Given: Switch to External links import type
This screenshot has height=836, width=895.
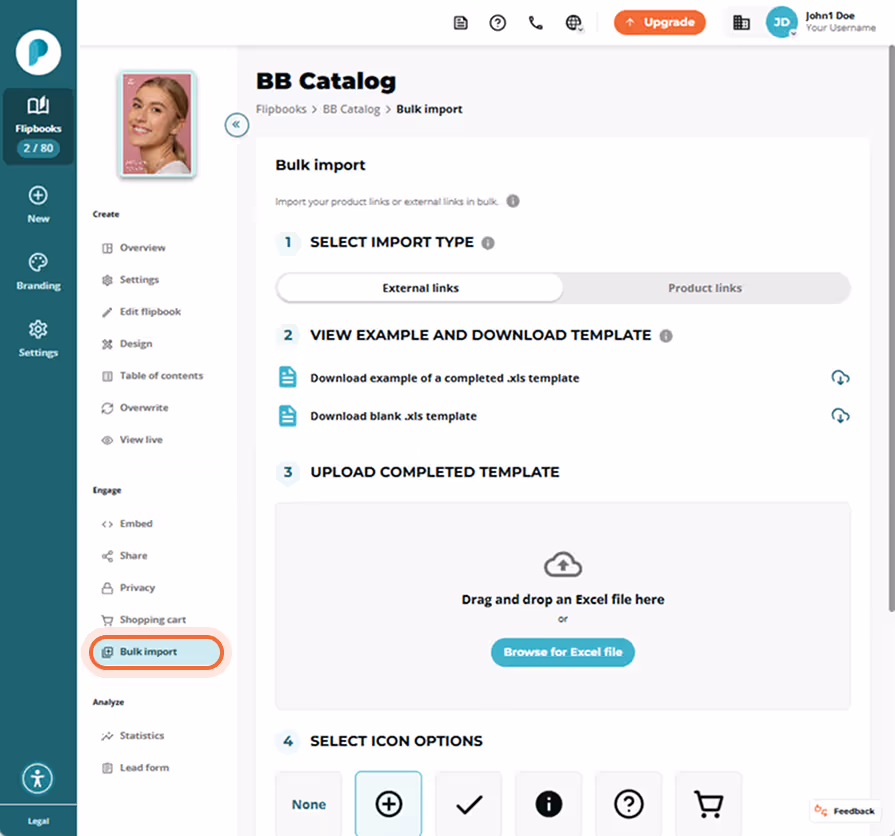Looking at the screenshot, I should click(x=420, y=288).
